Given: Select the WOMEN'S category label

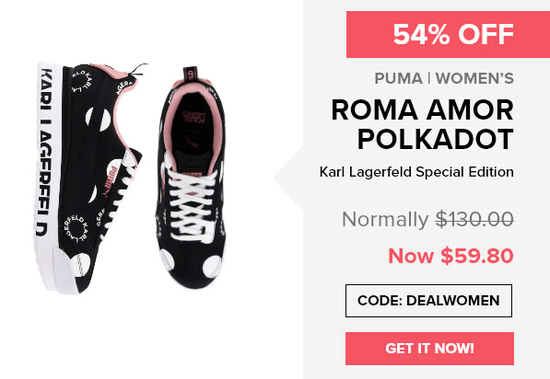Looking at the screenshot, I should point(475,78).
